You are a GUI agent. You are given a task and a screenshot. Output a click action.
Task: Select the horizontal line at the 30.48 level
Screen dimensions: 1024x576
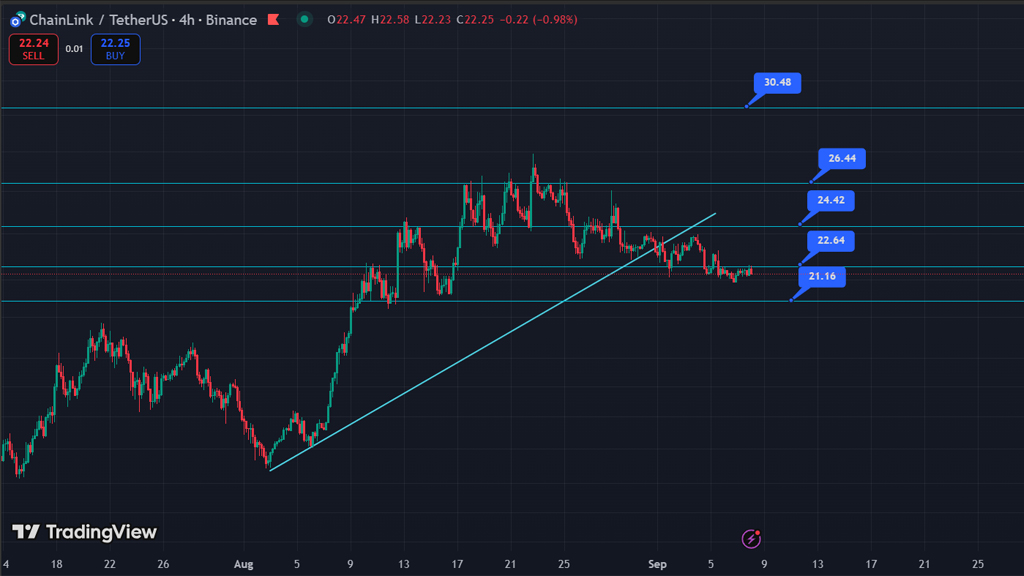400,108
